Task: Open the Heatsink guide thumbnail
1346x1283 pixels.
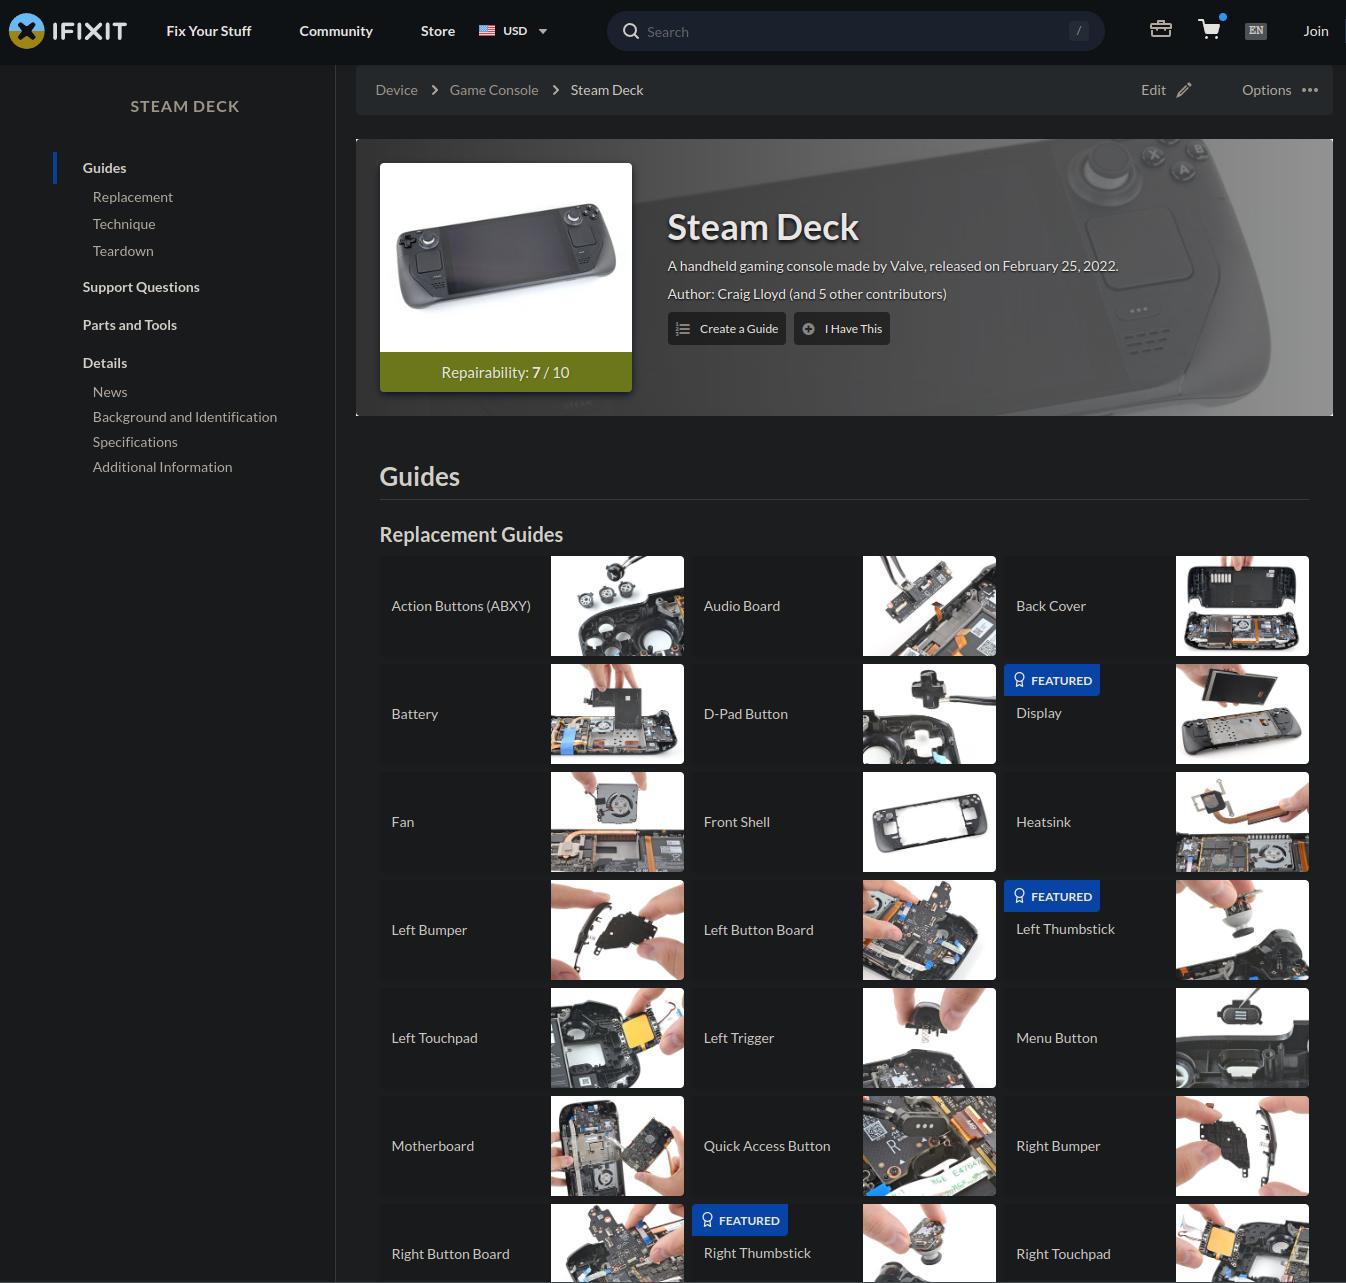Action: point(1242,822)
